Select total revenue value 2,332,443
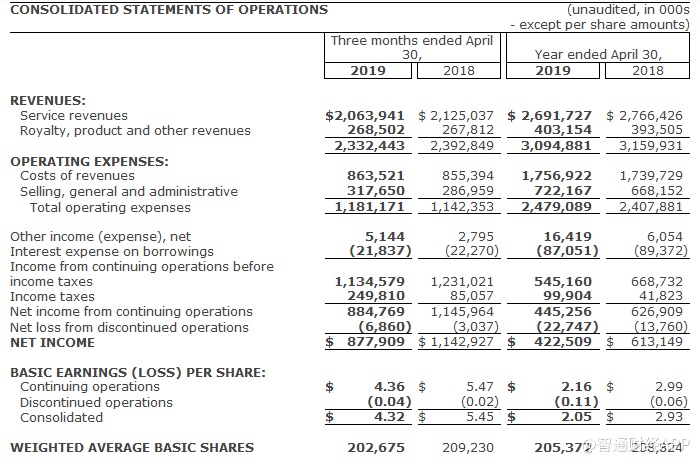 (369, 146)
